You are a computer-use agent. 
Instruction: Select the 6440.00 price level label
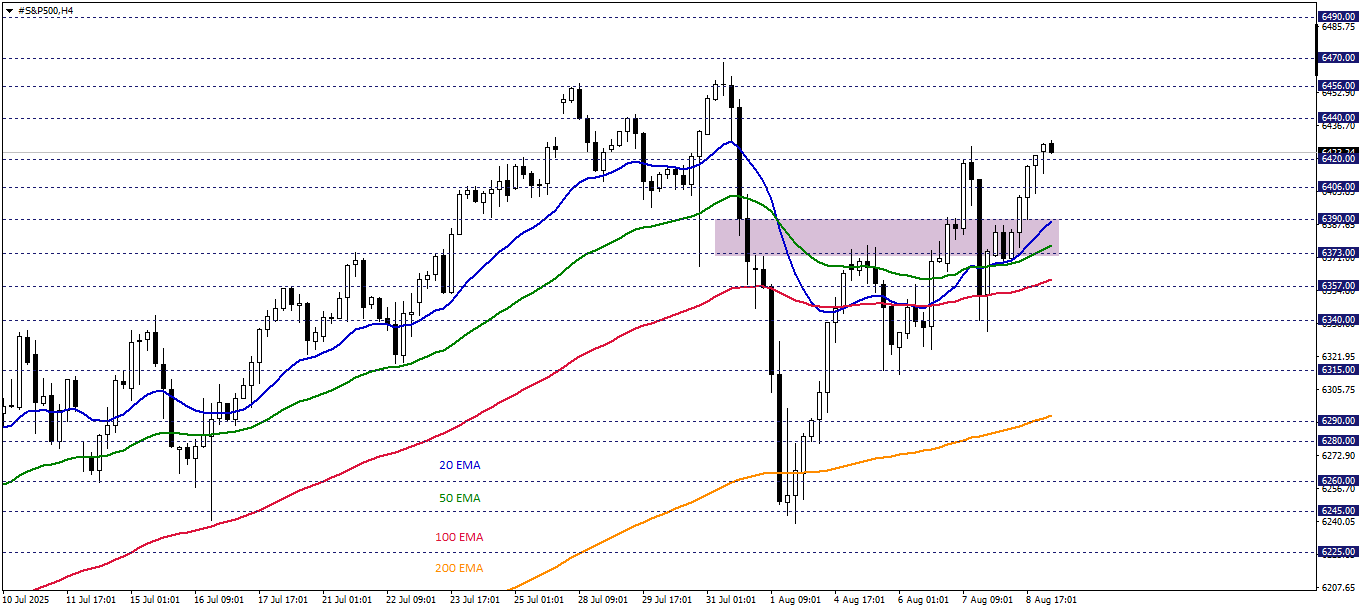[x=1338, y=118]
